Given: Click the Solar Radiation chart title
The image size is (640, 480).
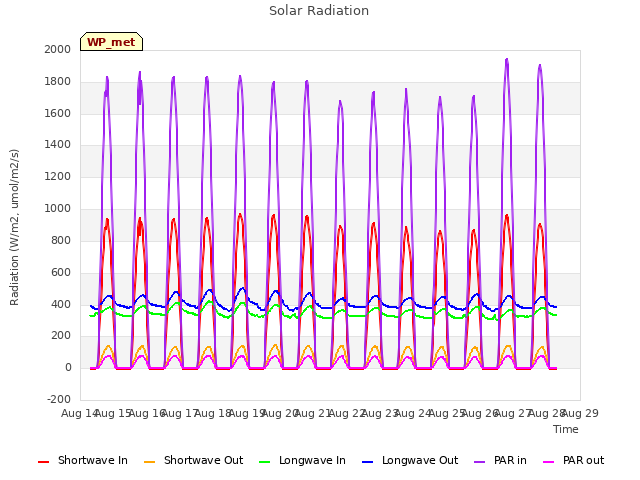Looking at the screenshot, I should (x=319, y=11).
